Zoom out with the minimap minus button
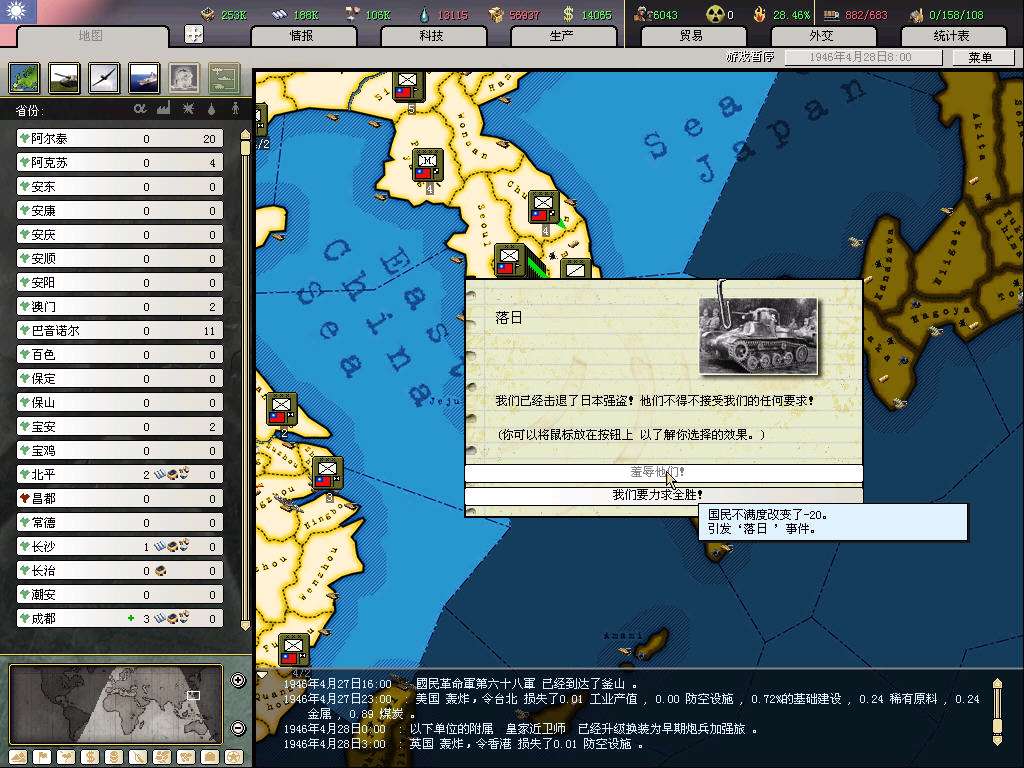Viewport: 1024px width, 768px height. [x=238, y=728]
